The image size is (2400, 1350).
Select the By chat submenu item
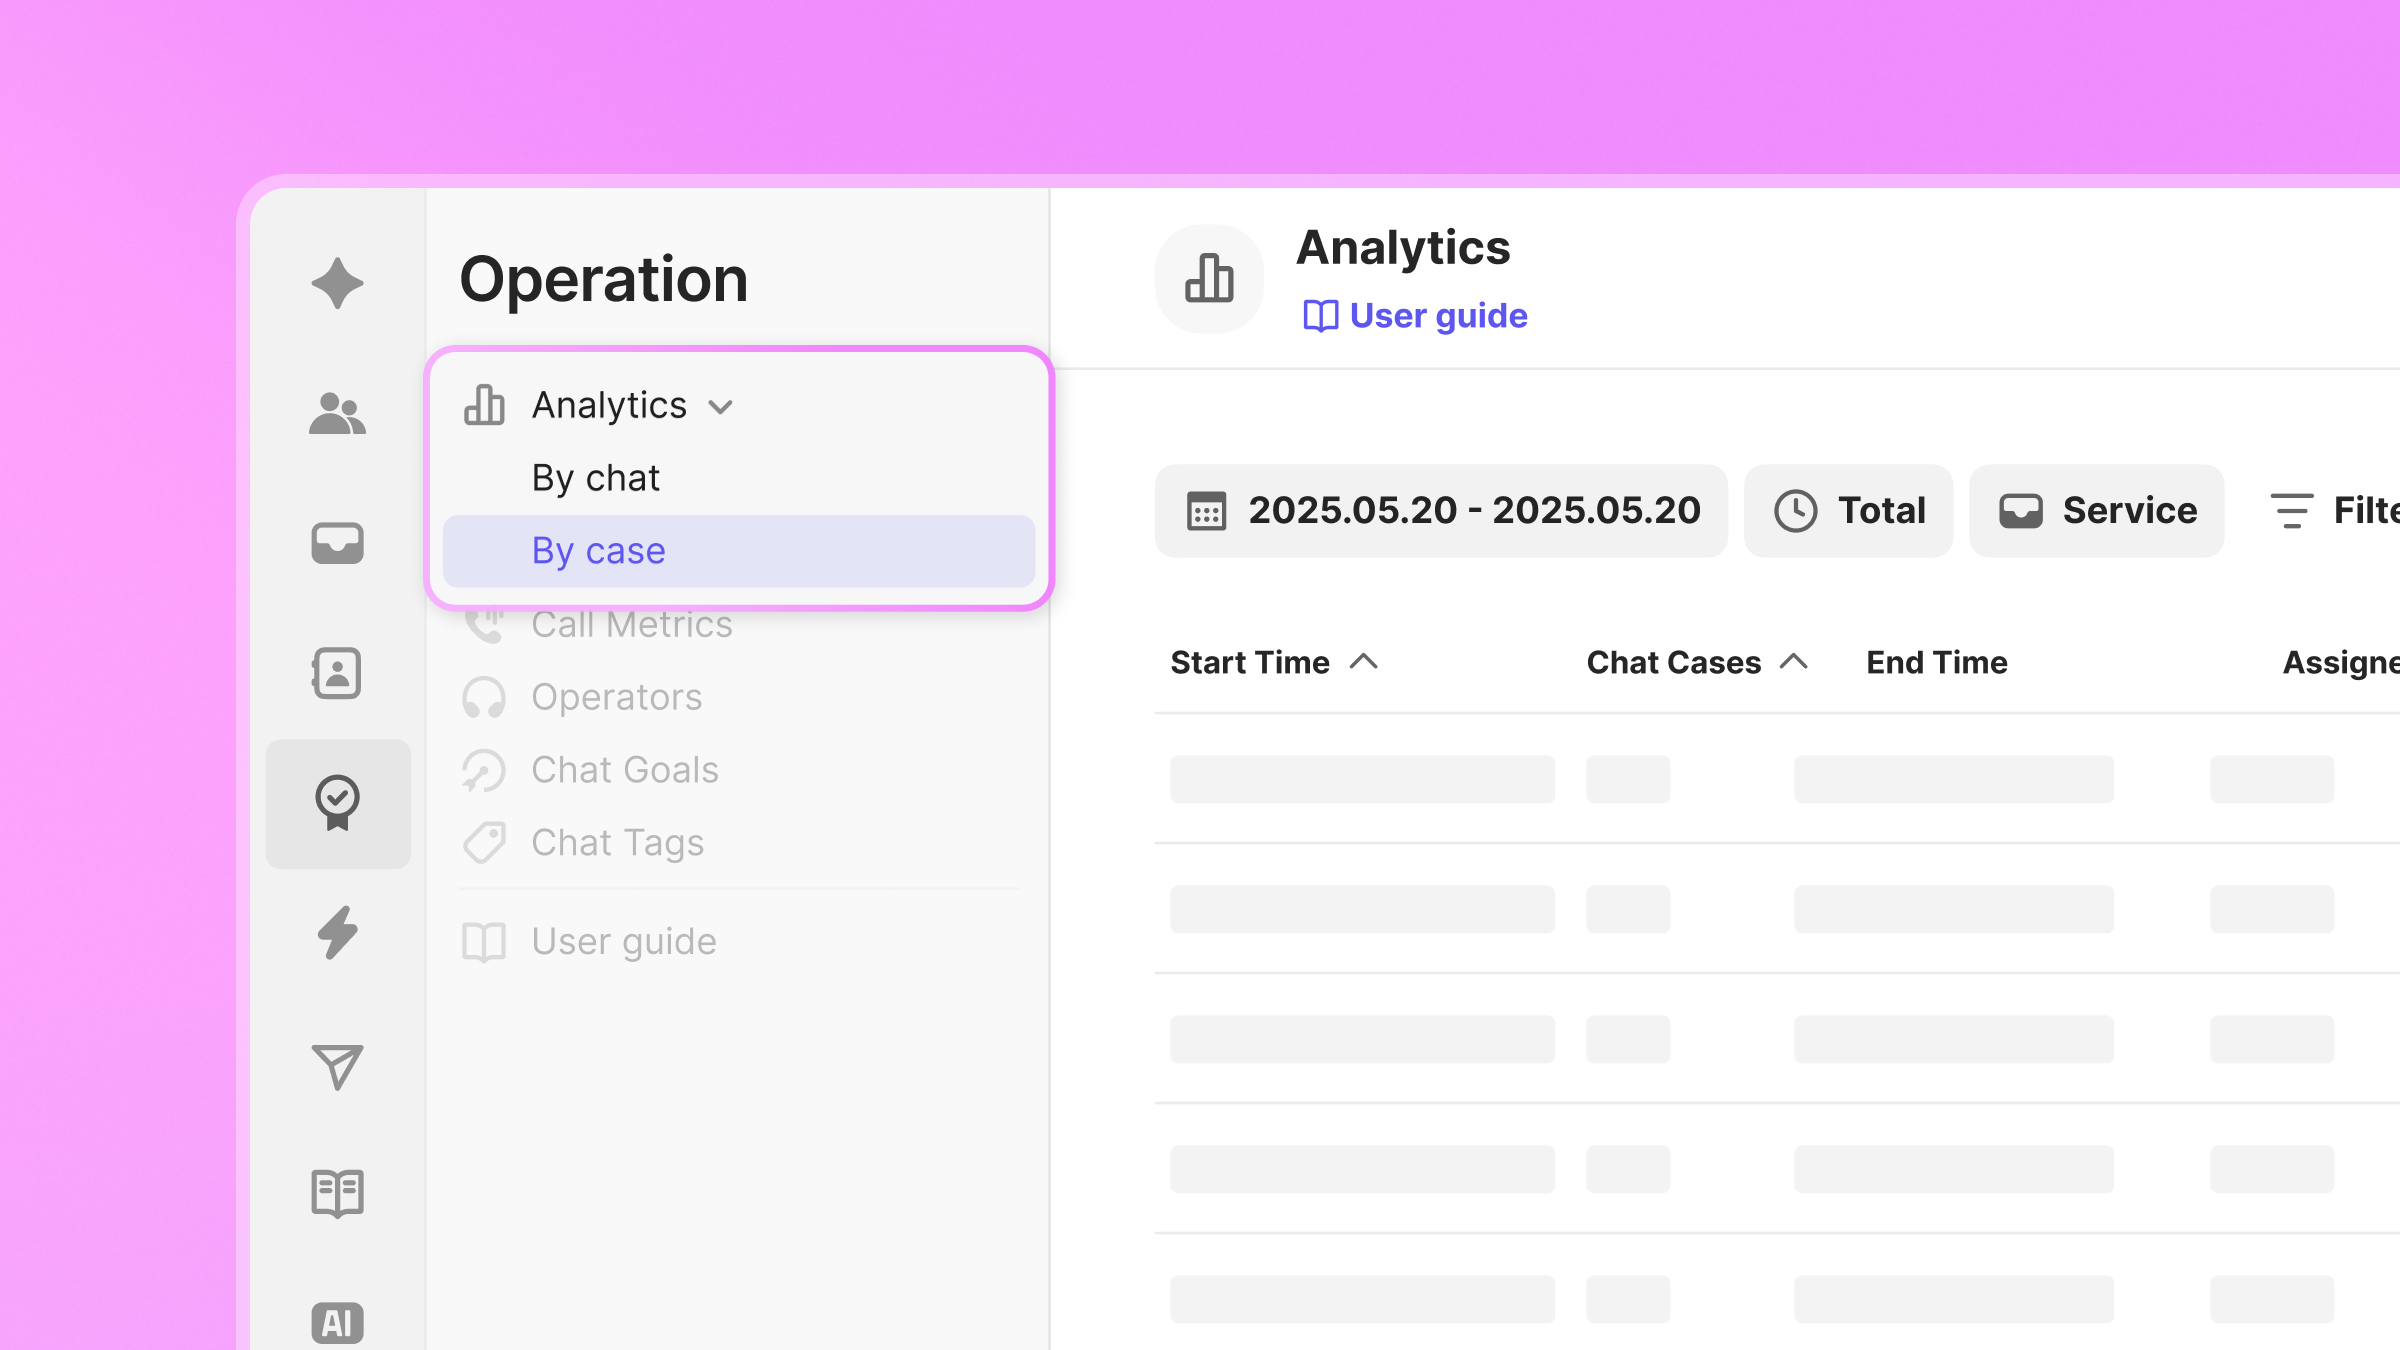[596, 478]
